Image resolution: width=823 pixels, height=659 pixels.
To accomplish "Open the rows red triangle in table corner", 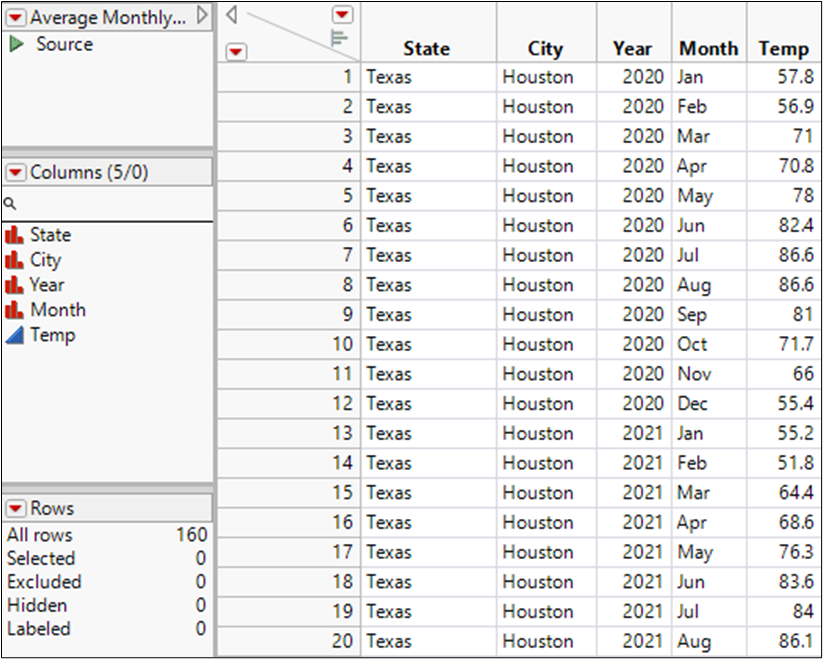I will pyautogui.click(x=236, y=51).
